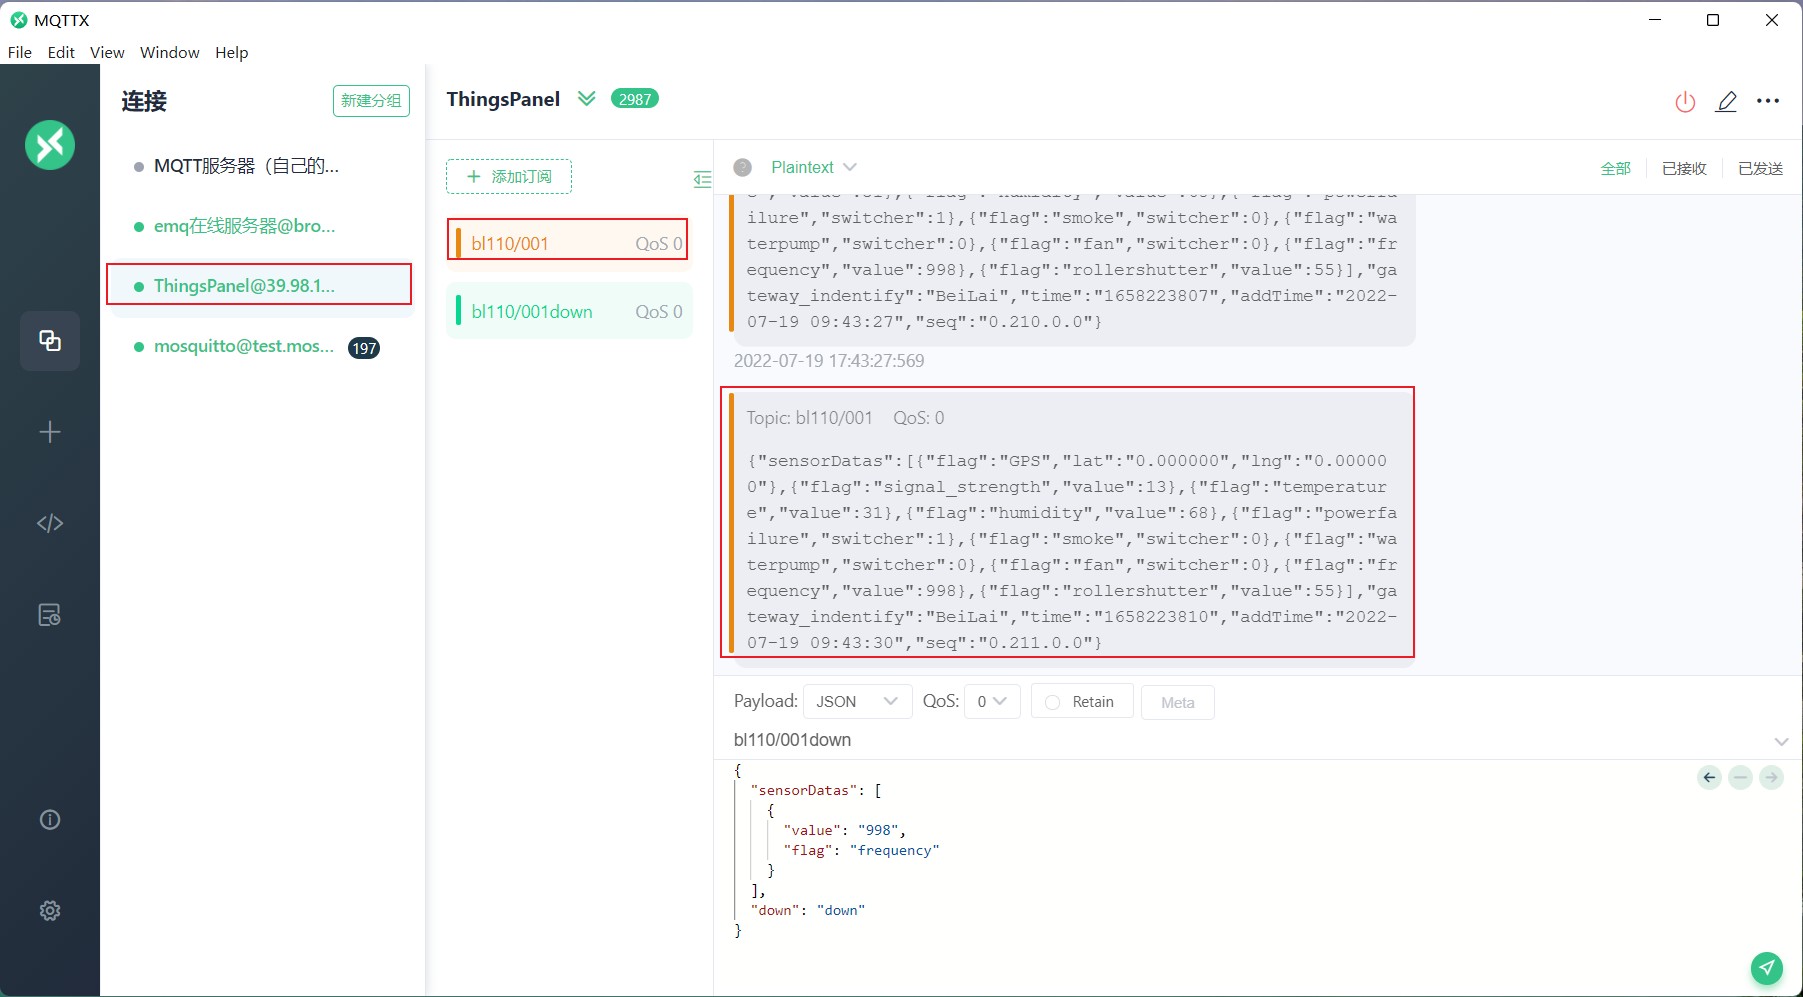The height and width of the screenshot is (997, 1803).
Task: Go to previous payload history arrow
Action: click(x=1709, y=777)
